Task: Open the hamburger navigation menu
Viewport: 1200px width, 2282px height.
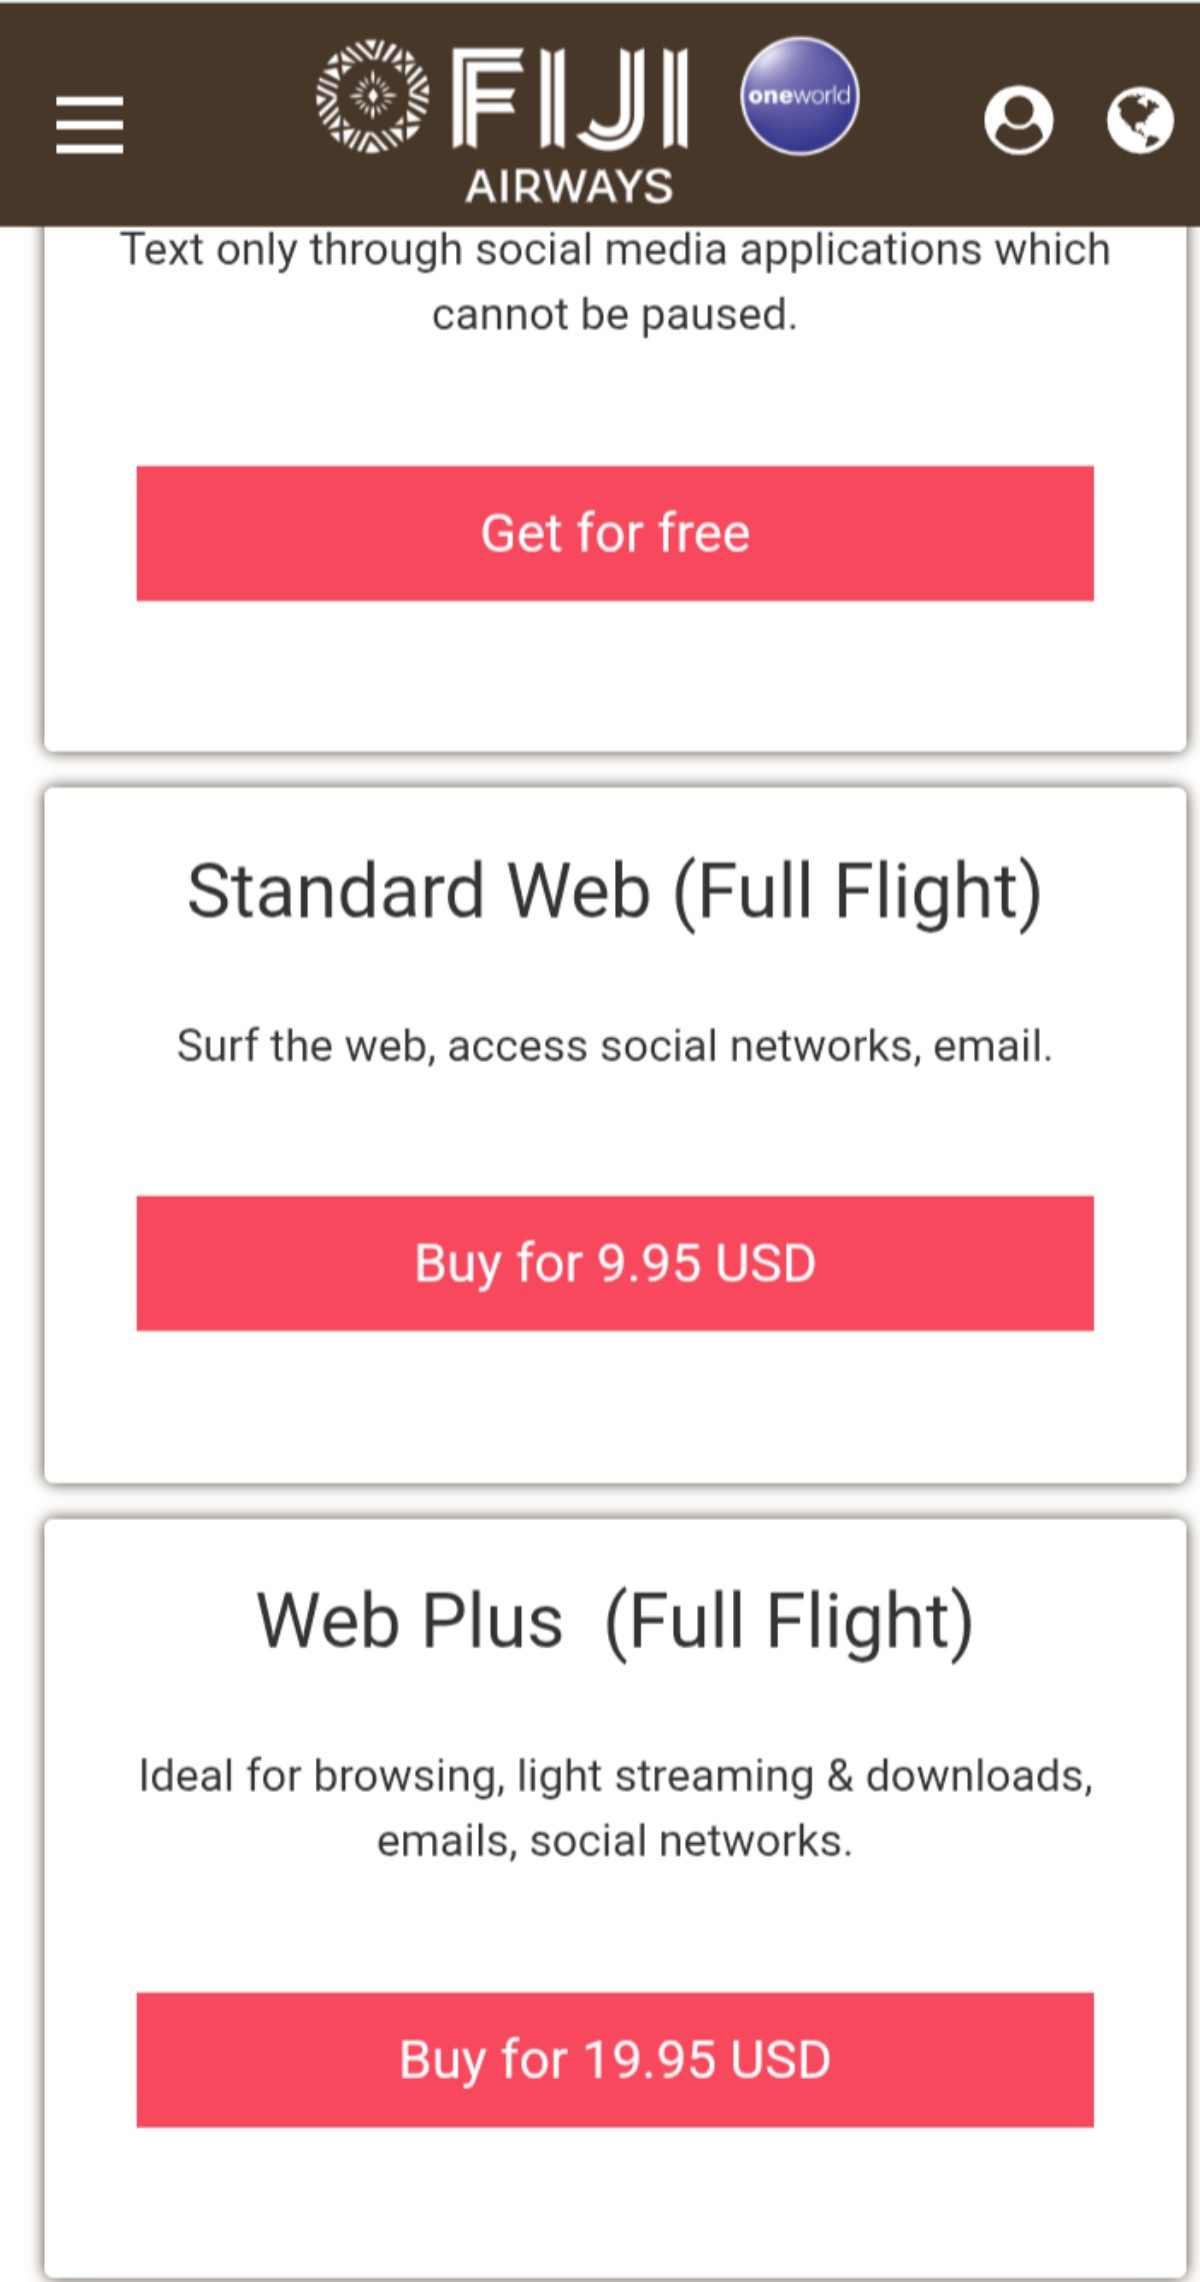Action: tap(90, 125)
